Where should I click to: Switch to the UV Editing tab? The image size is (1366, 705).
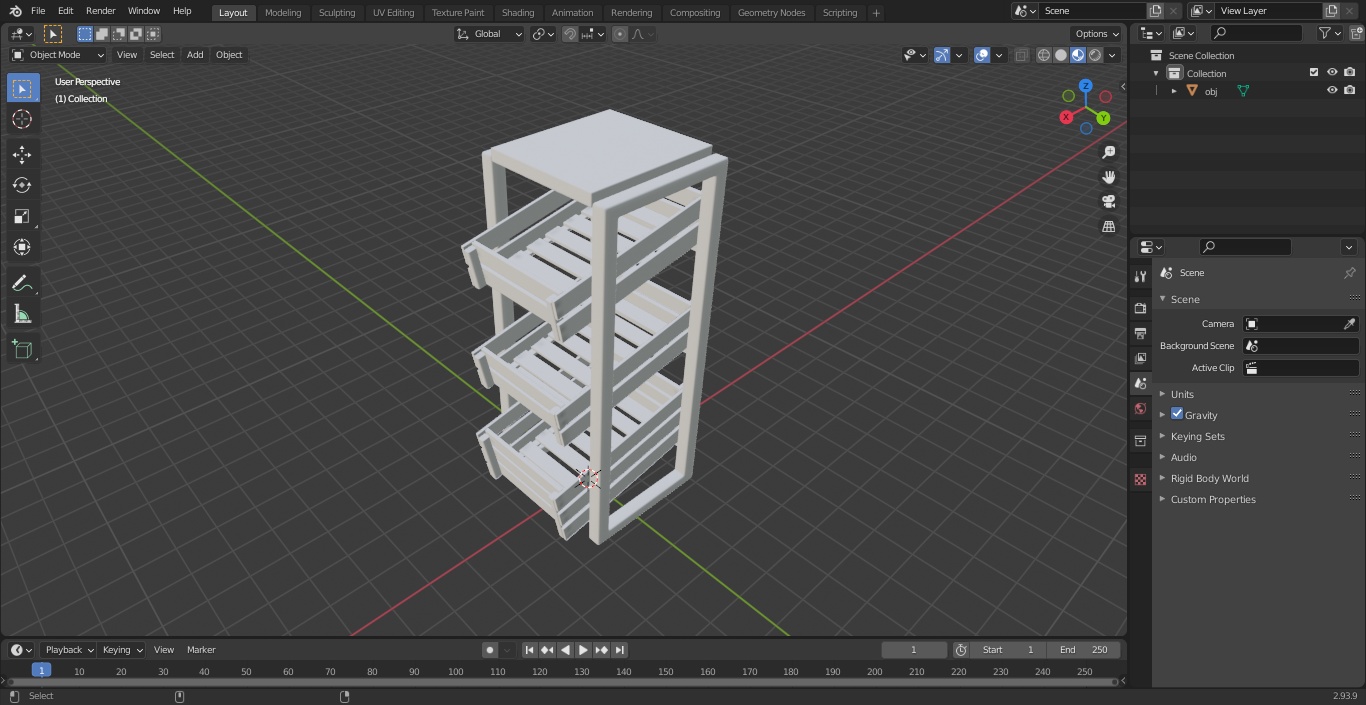pos(393,12)
